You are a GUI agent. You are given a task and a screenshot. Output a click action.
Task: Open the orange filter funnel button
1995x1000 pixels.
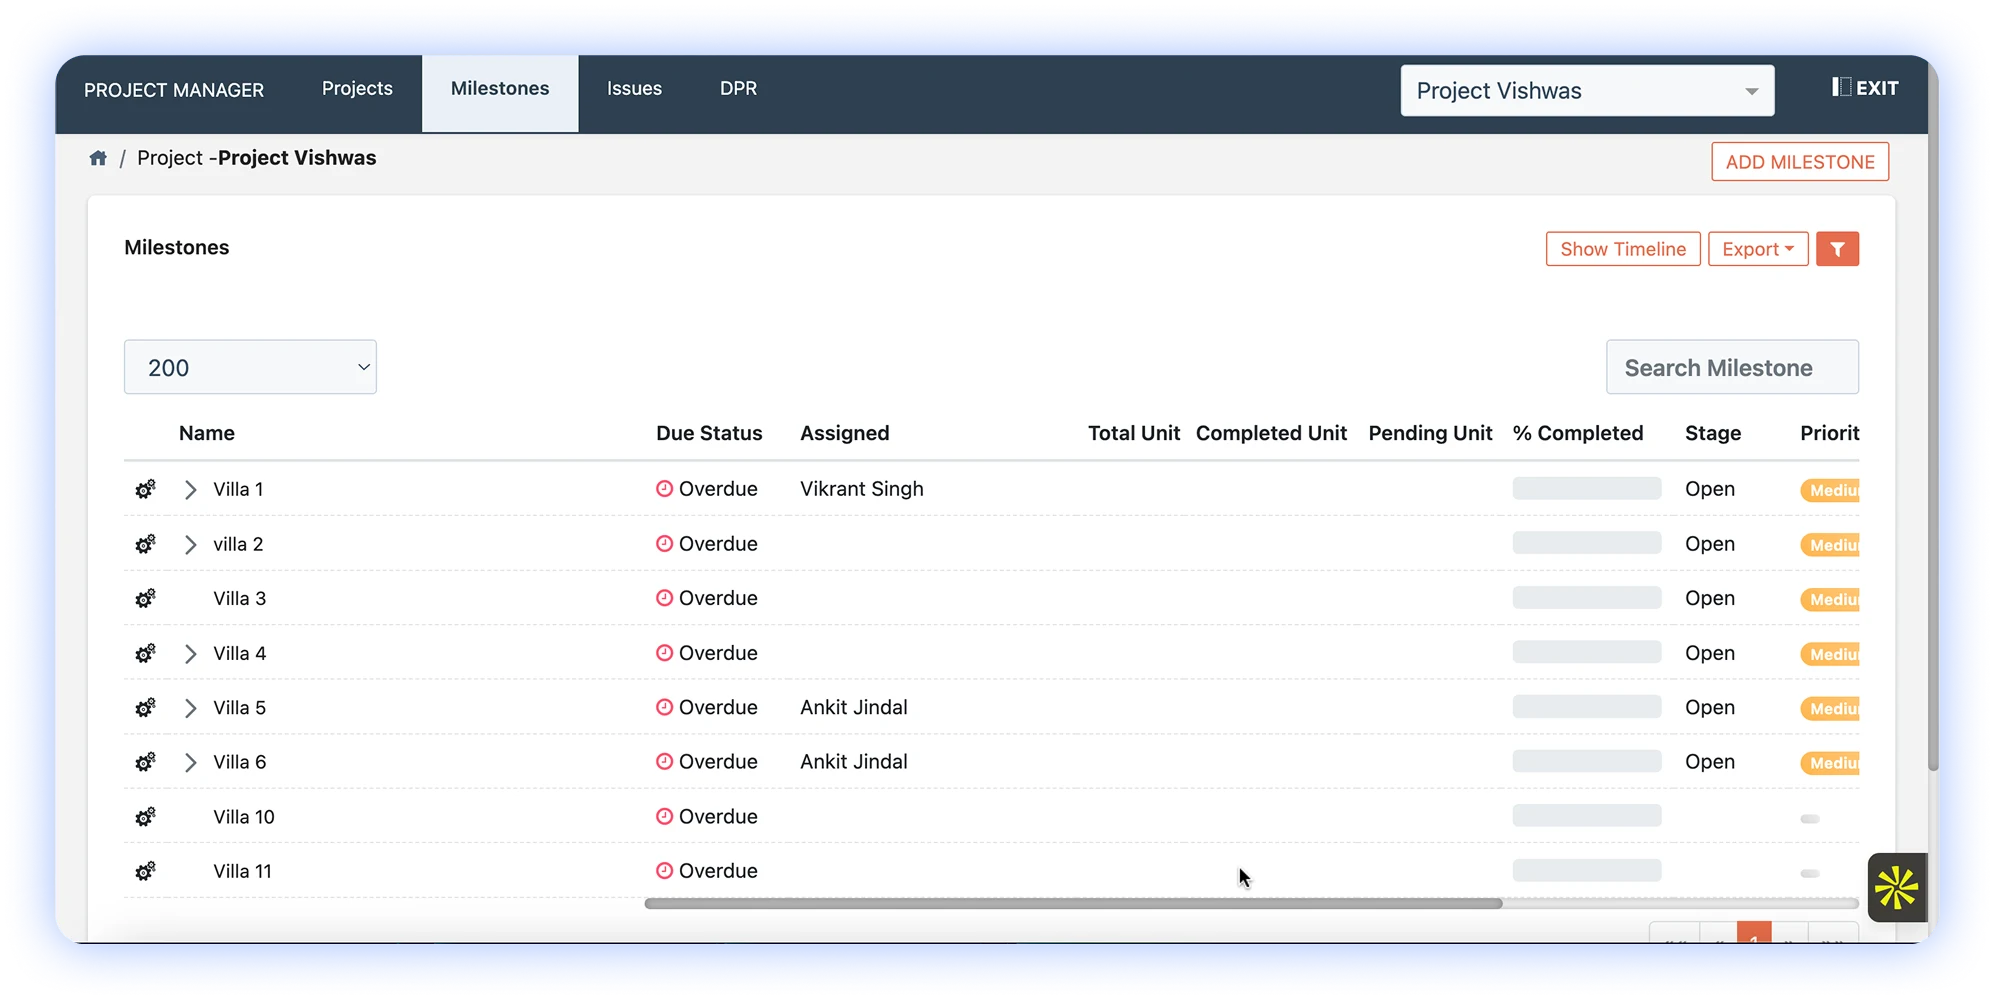pyautogui.click(x=1838, y=249)
